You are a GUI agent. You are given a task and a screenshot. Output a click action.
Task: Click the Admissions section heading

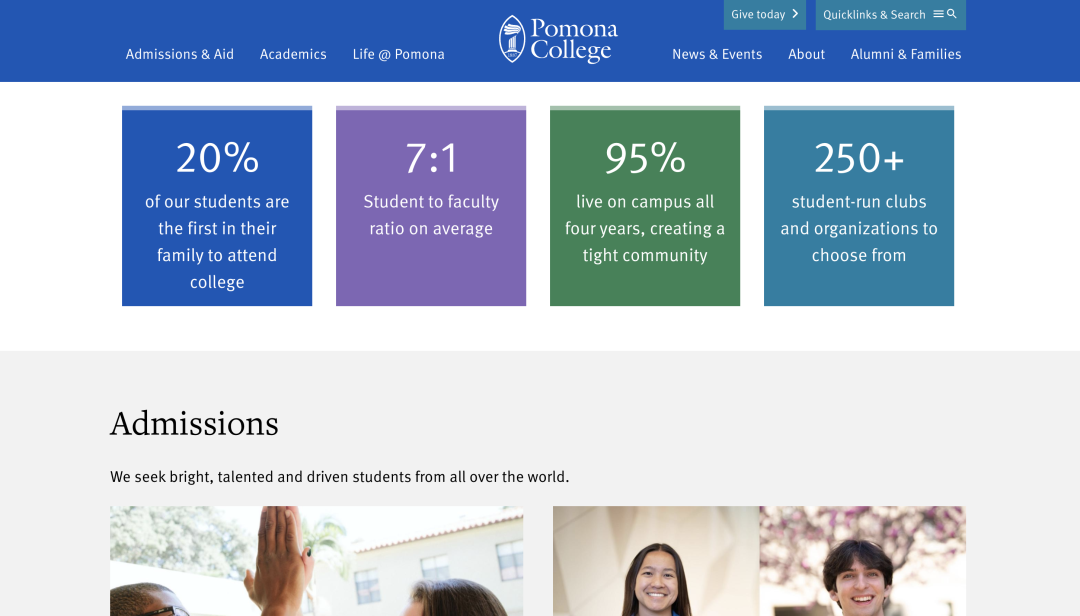click(x=194, y=424)
